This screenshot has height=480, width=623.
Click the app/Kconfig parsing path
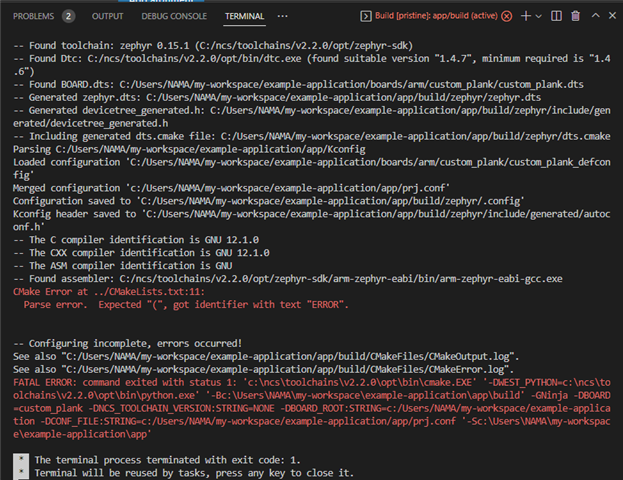pyautogui.click(x=210, y=149)
